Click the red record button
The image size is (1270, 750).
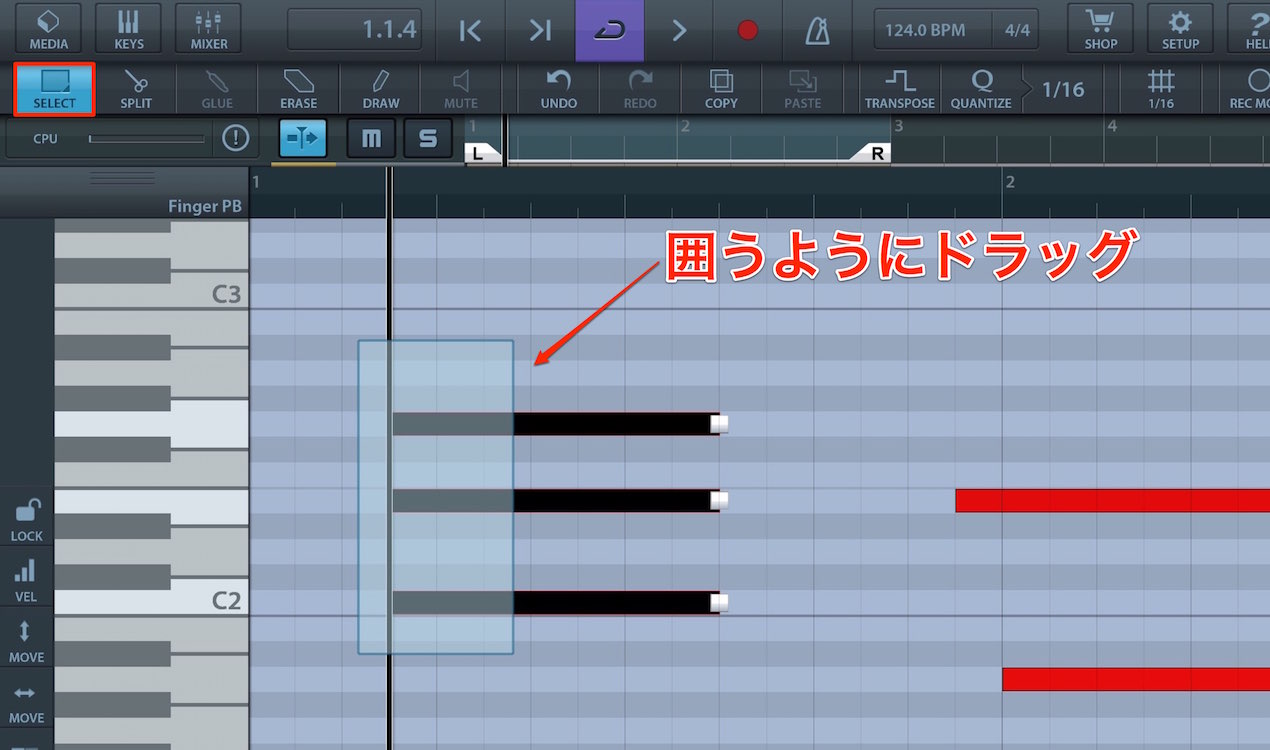pyautogui.click(x=748, y=30)
